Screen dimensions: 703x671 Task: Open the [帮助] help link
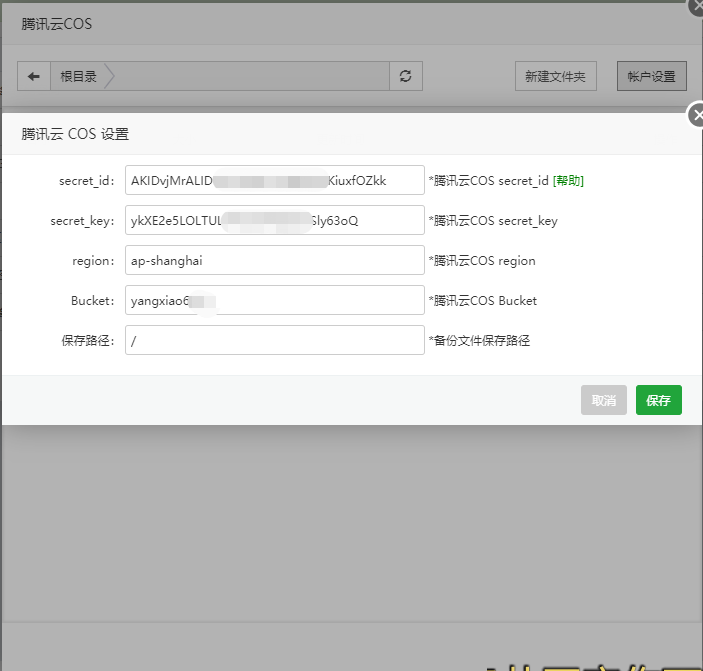[568, 181]
